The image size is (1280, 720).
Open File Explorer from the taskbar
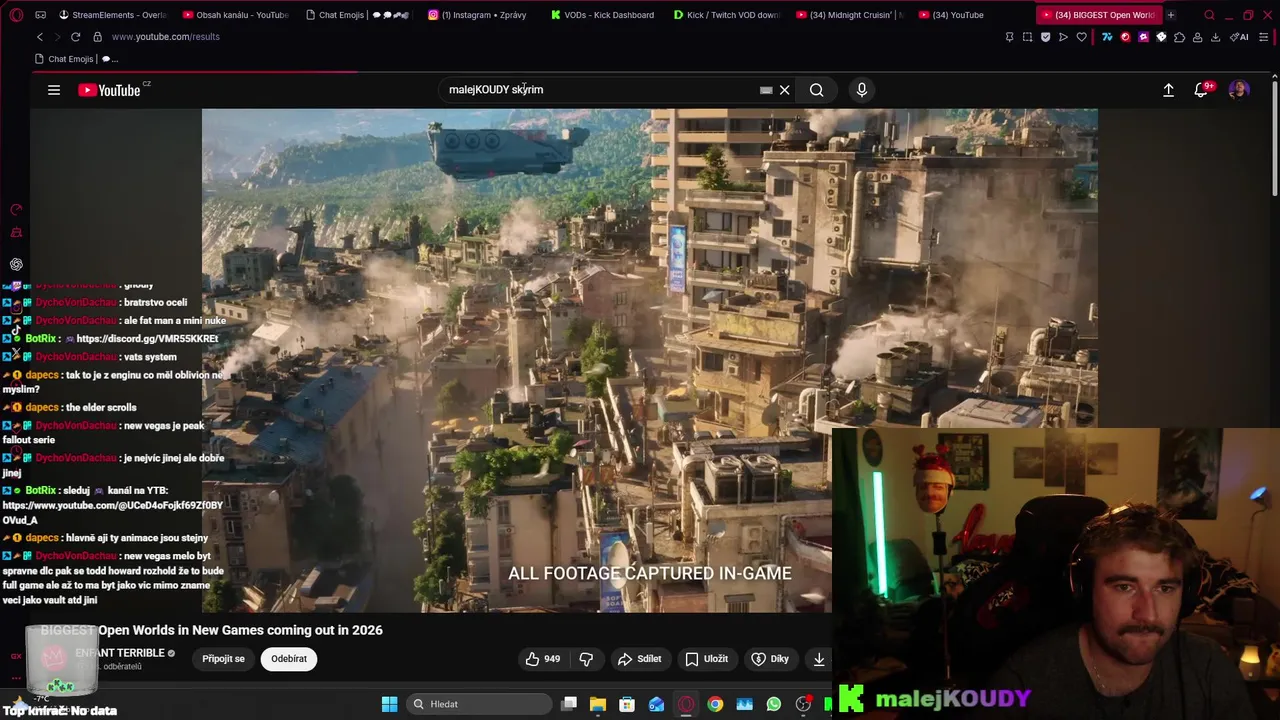click(598, 704)
